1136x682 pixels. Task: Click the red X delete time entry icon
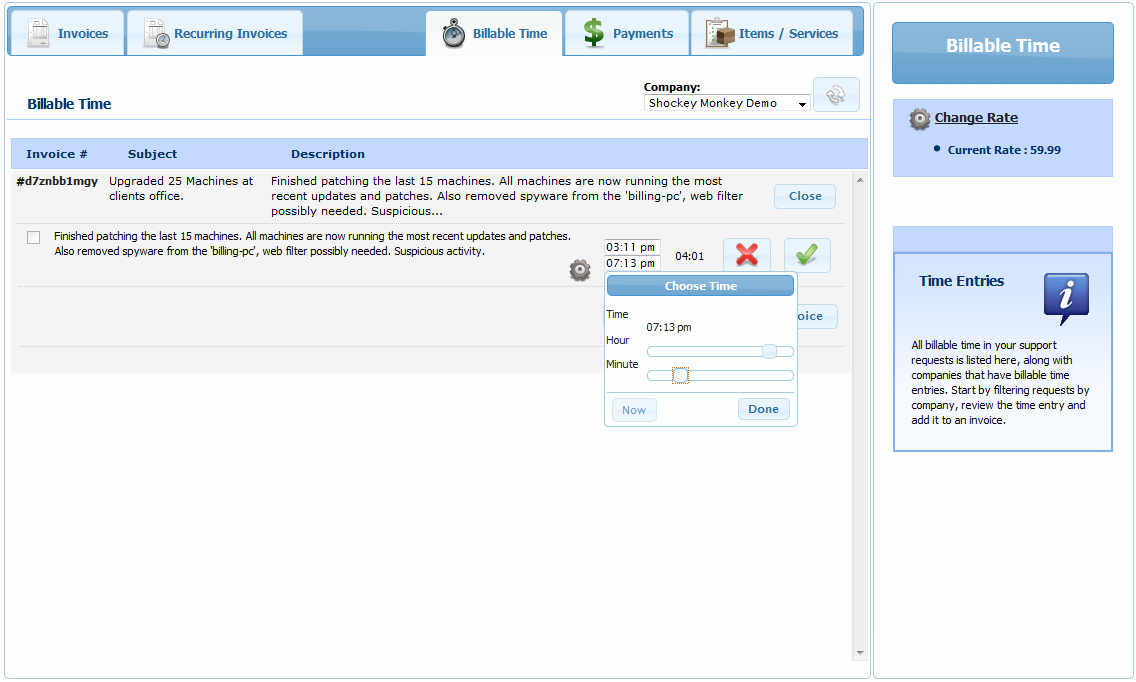[746, 255]
